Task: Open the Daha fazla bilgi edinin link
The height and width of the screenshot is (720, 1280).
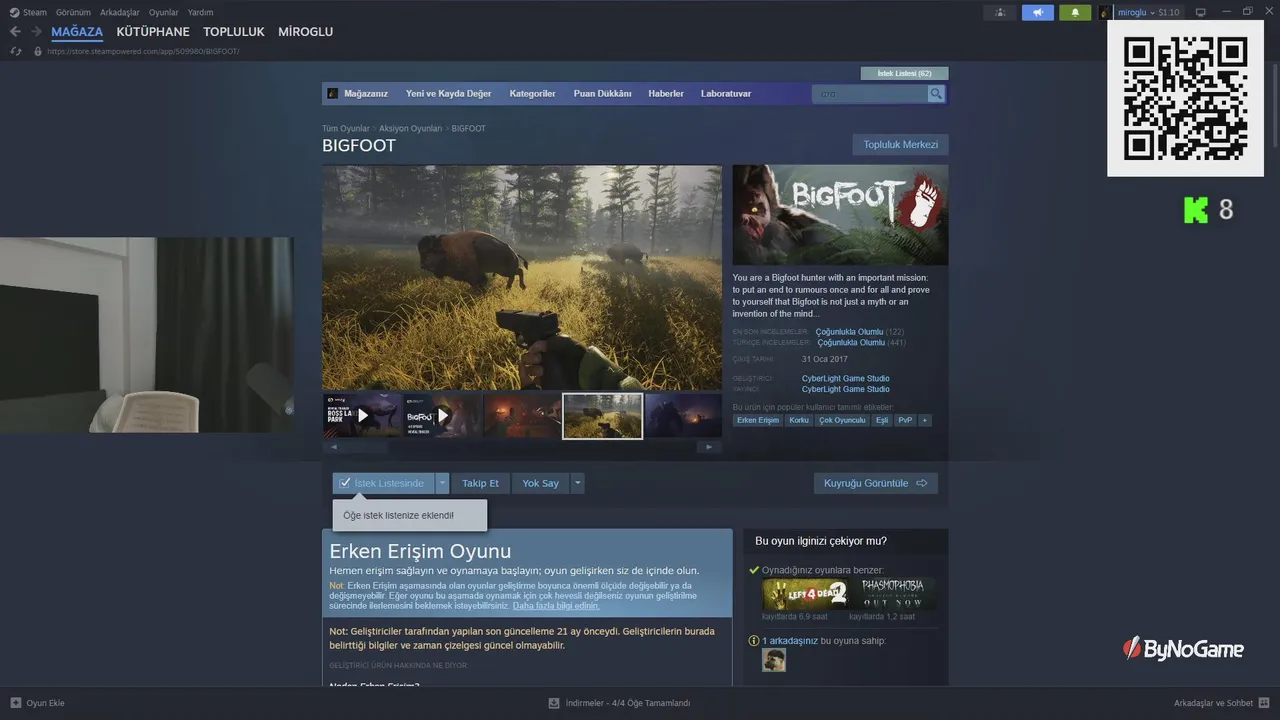Action: coord(556,605)
